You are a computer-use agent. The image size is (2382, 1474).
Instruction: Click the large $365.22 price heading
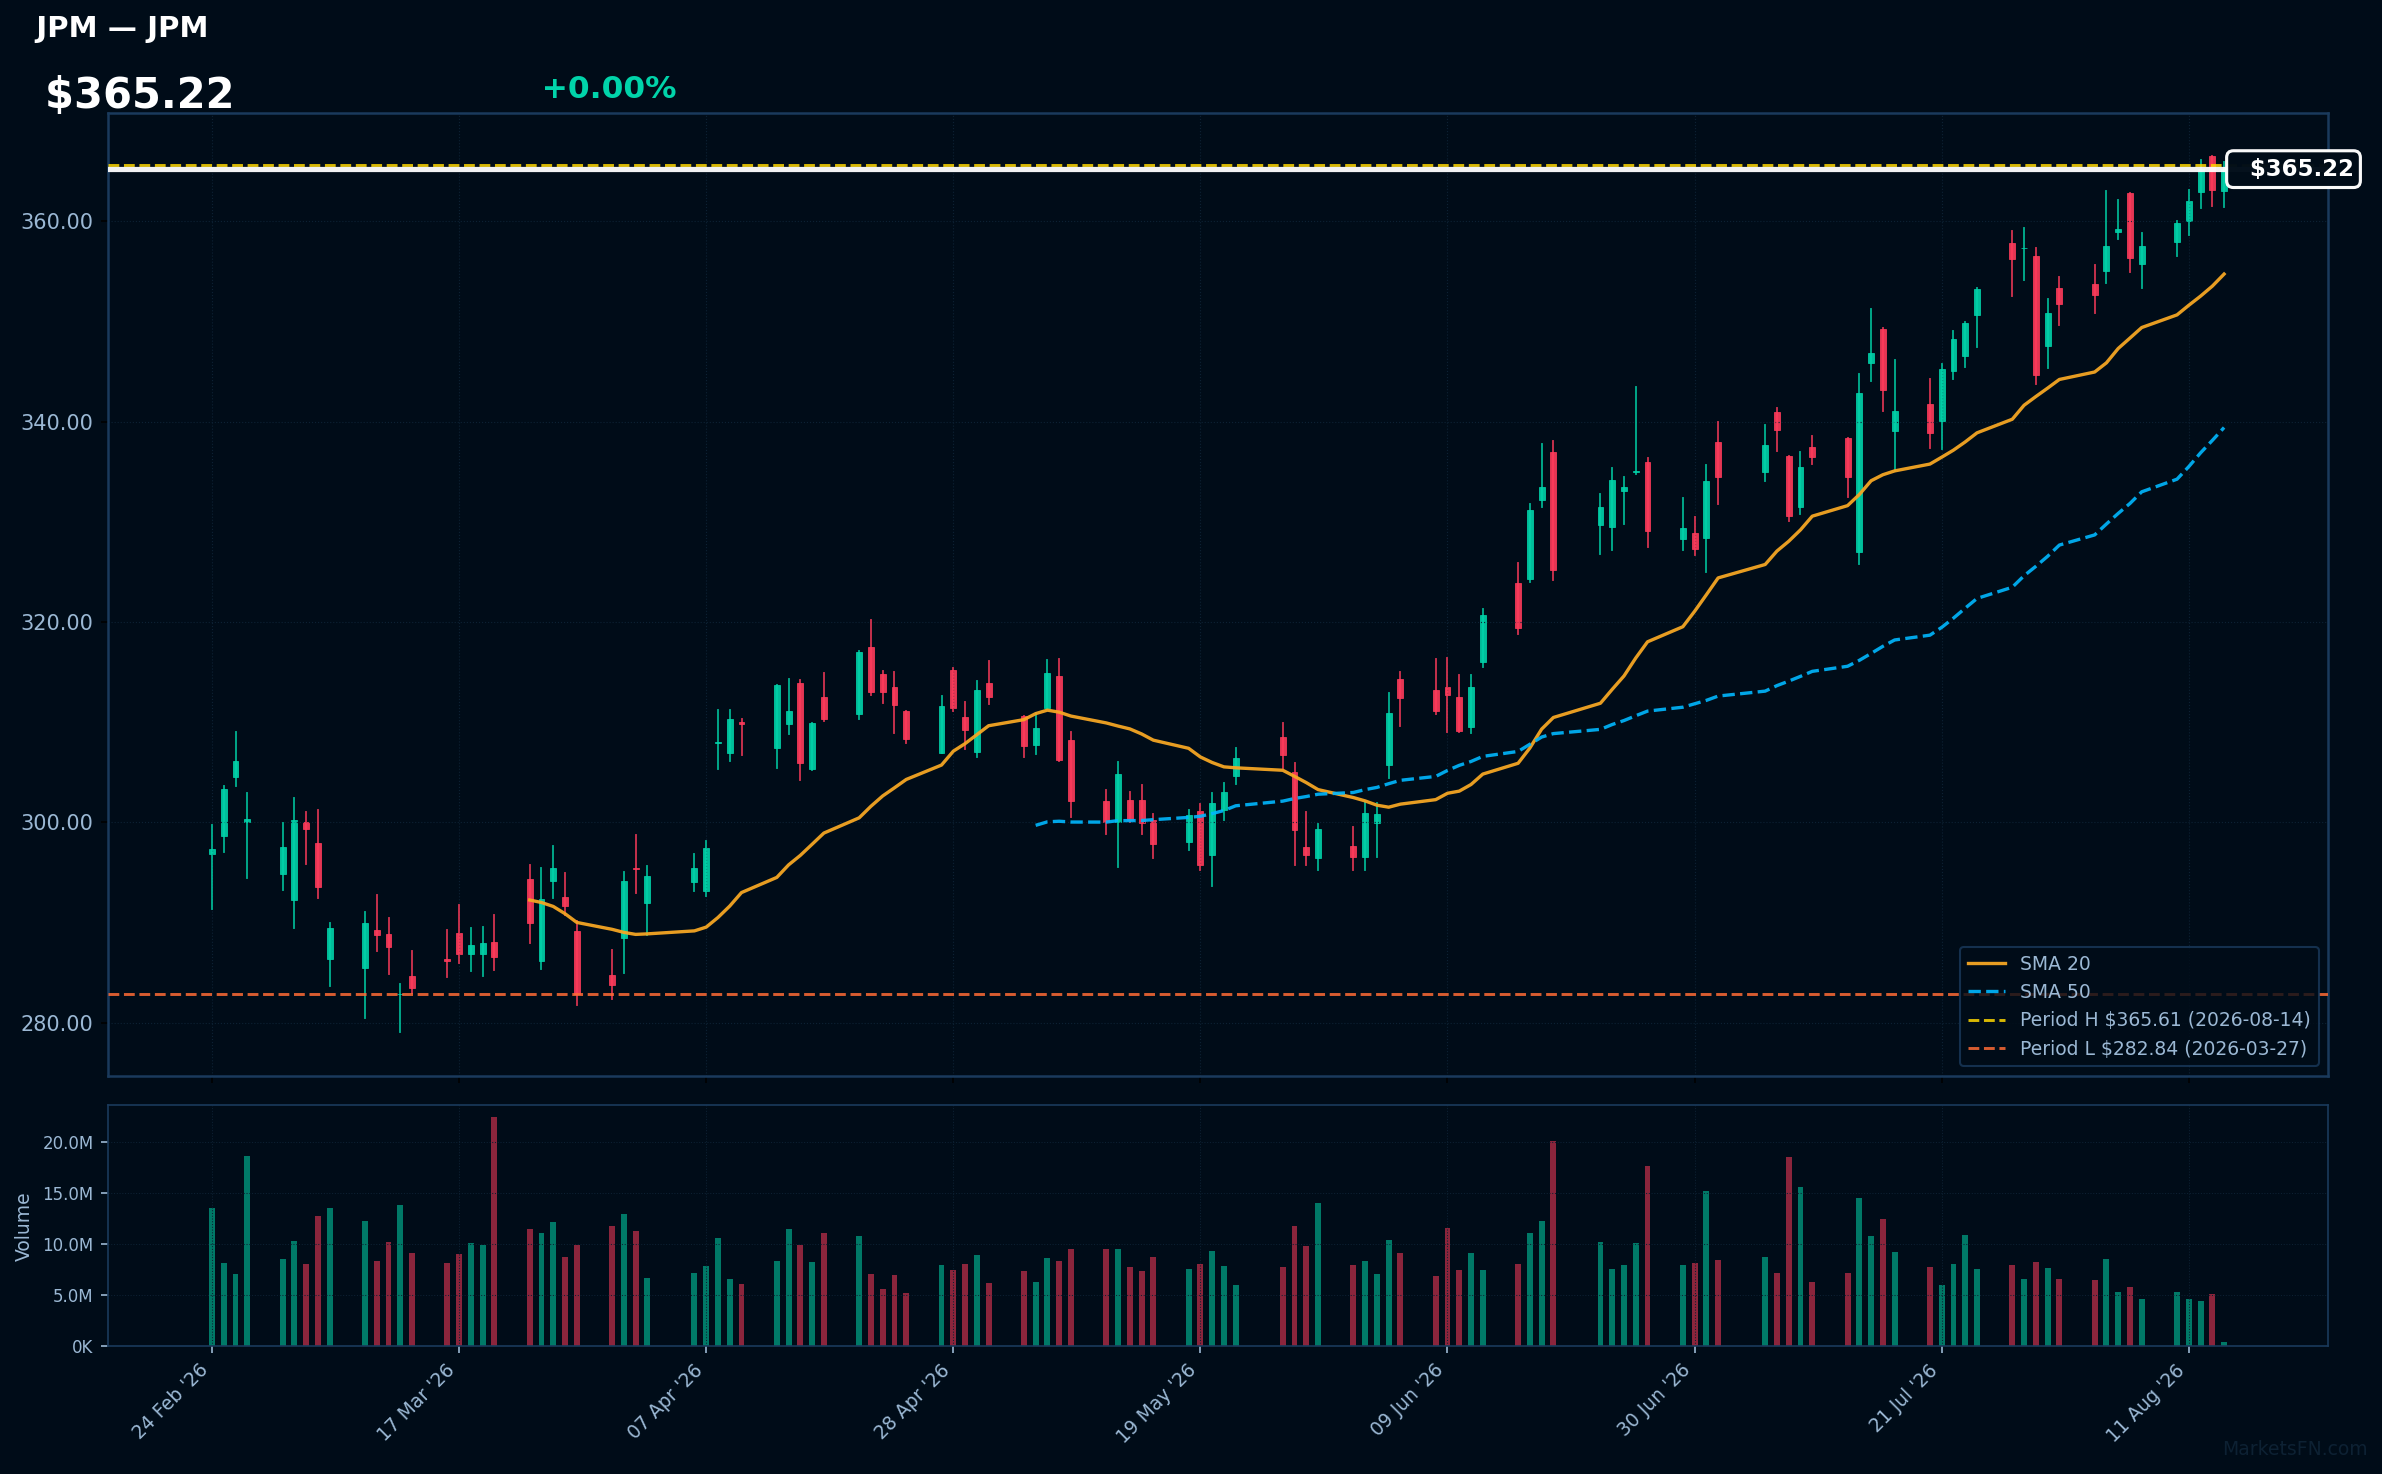coord(139,94)
